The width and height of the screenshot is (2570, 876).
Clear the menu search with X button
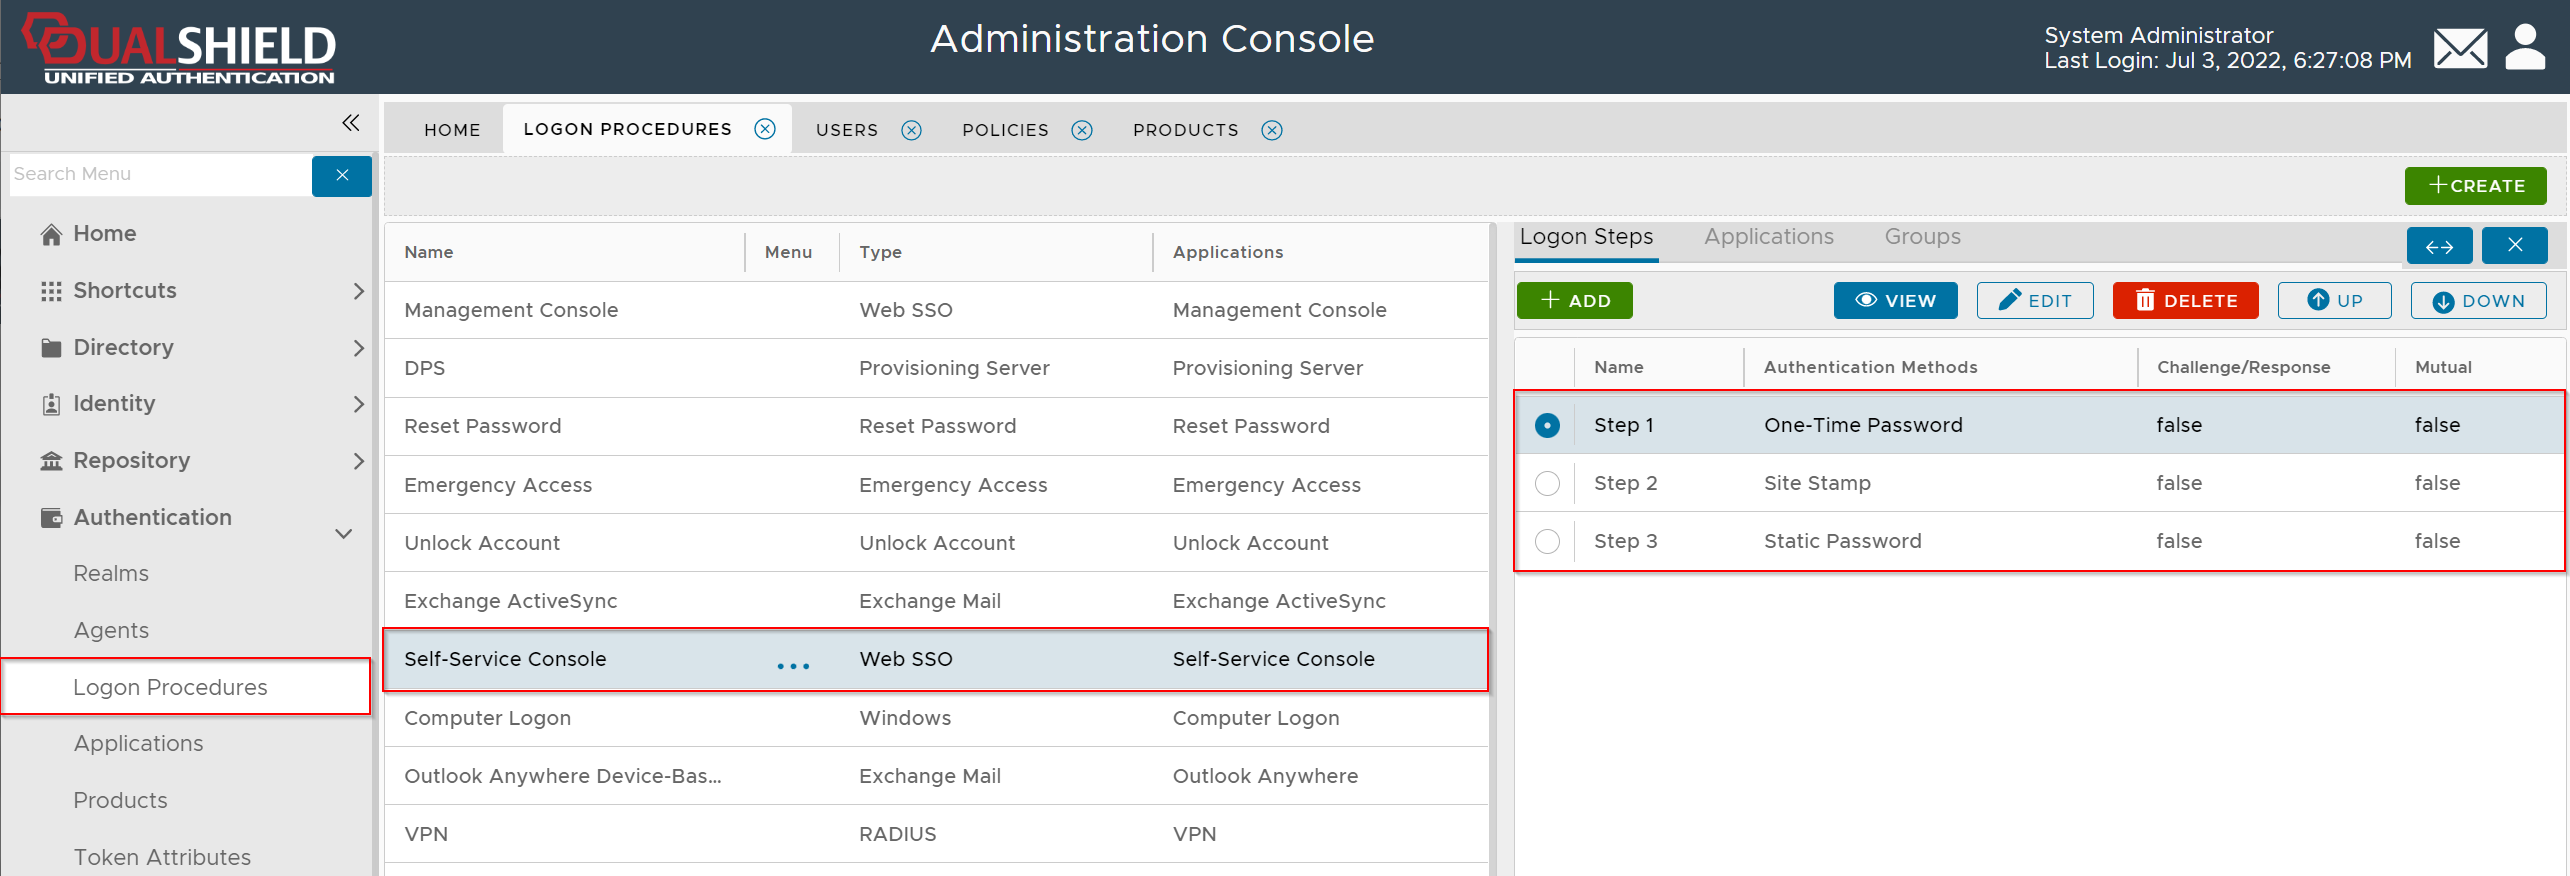coord(342,175)
